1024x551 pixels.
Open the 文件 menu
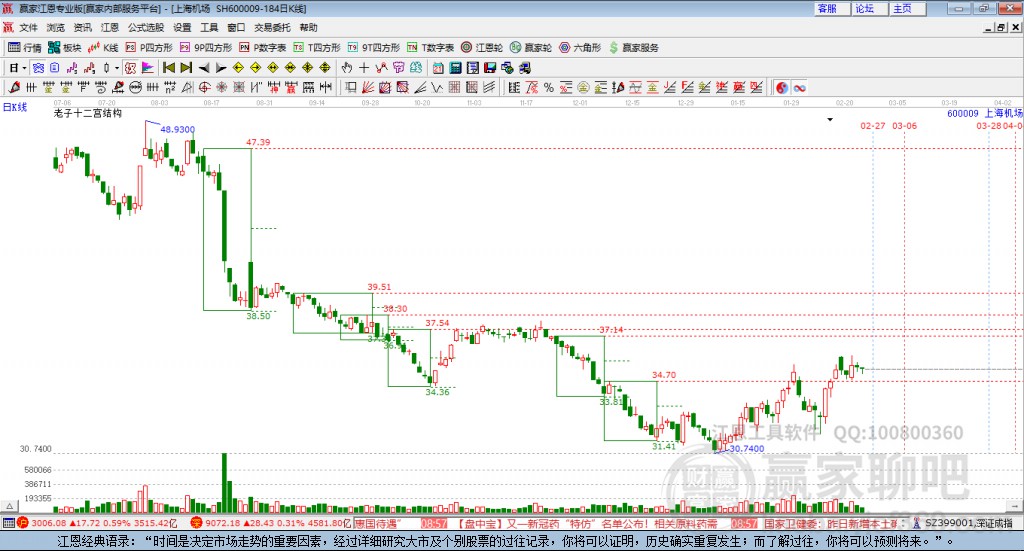coord(29,27)
